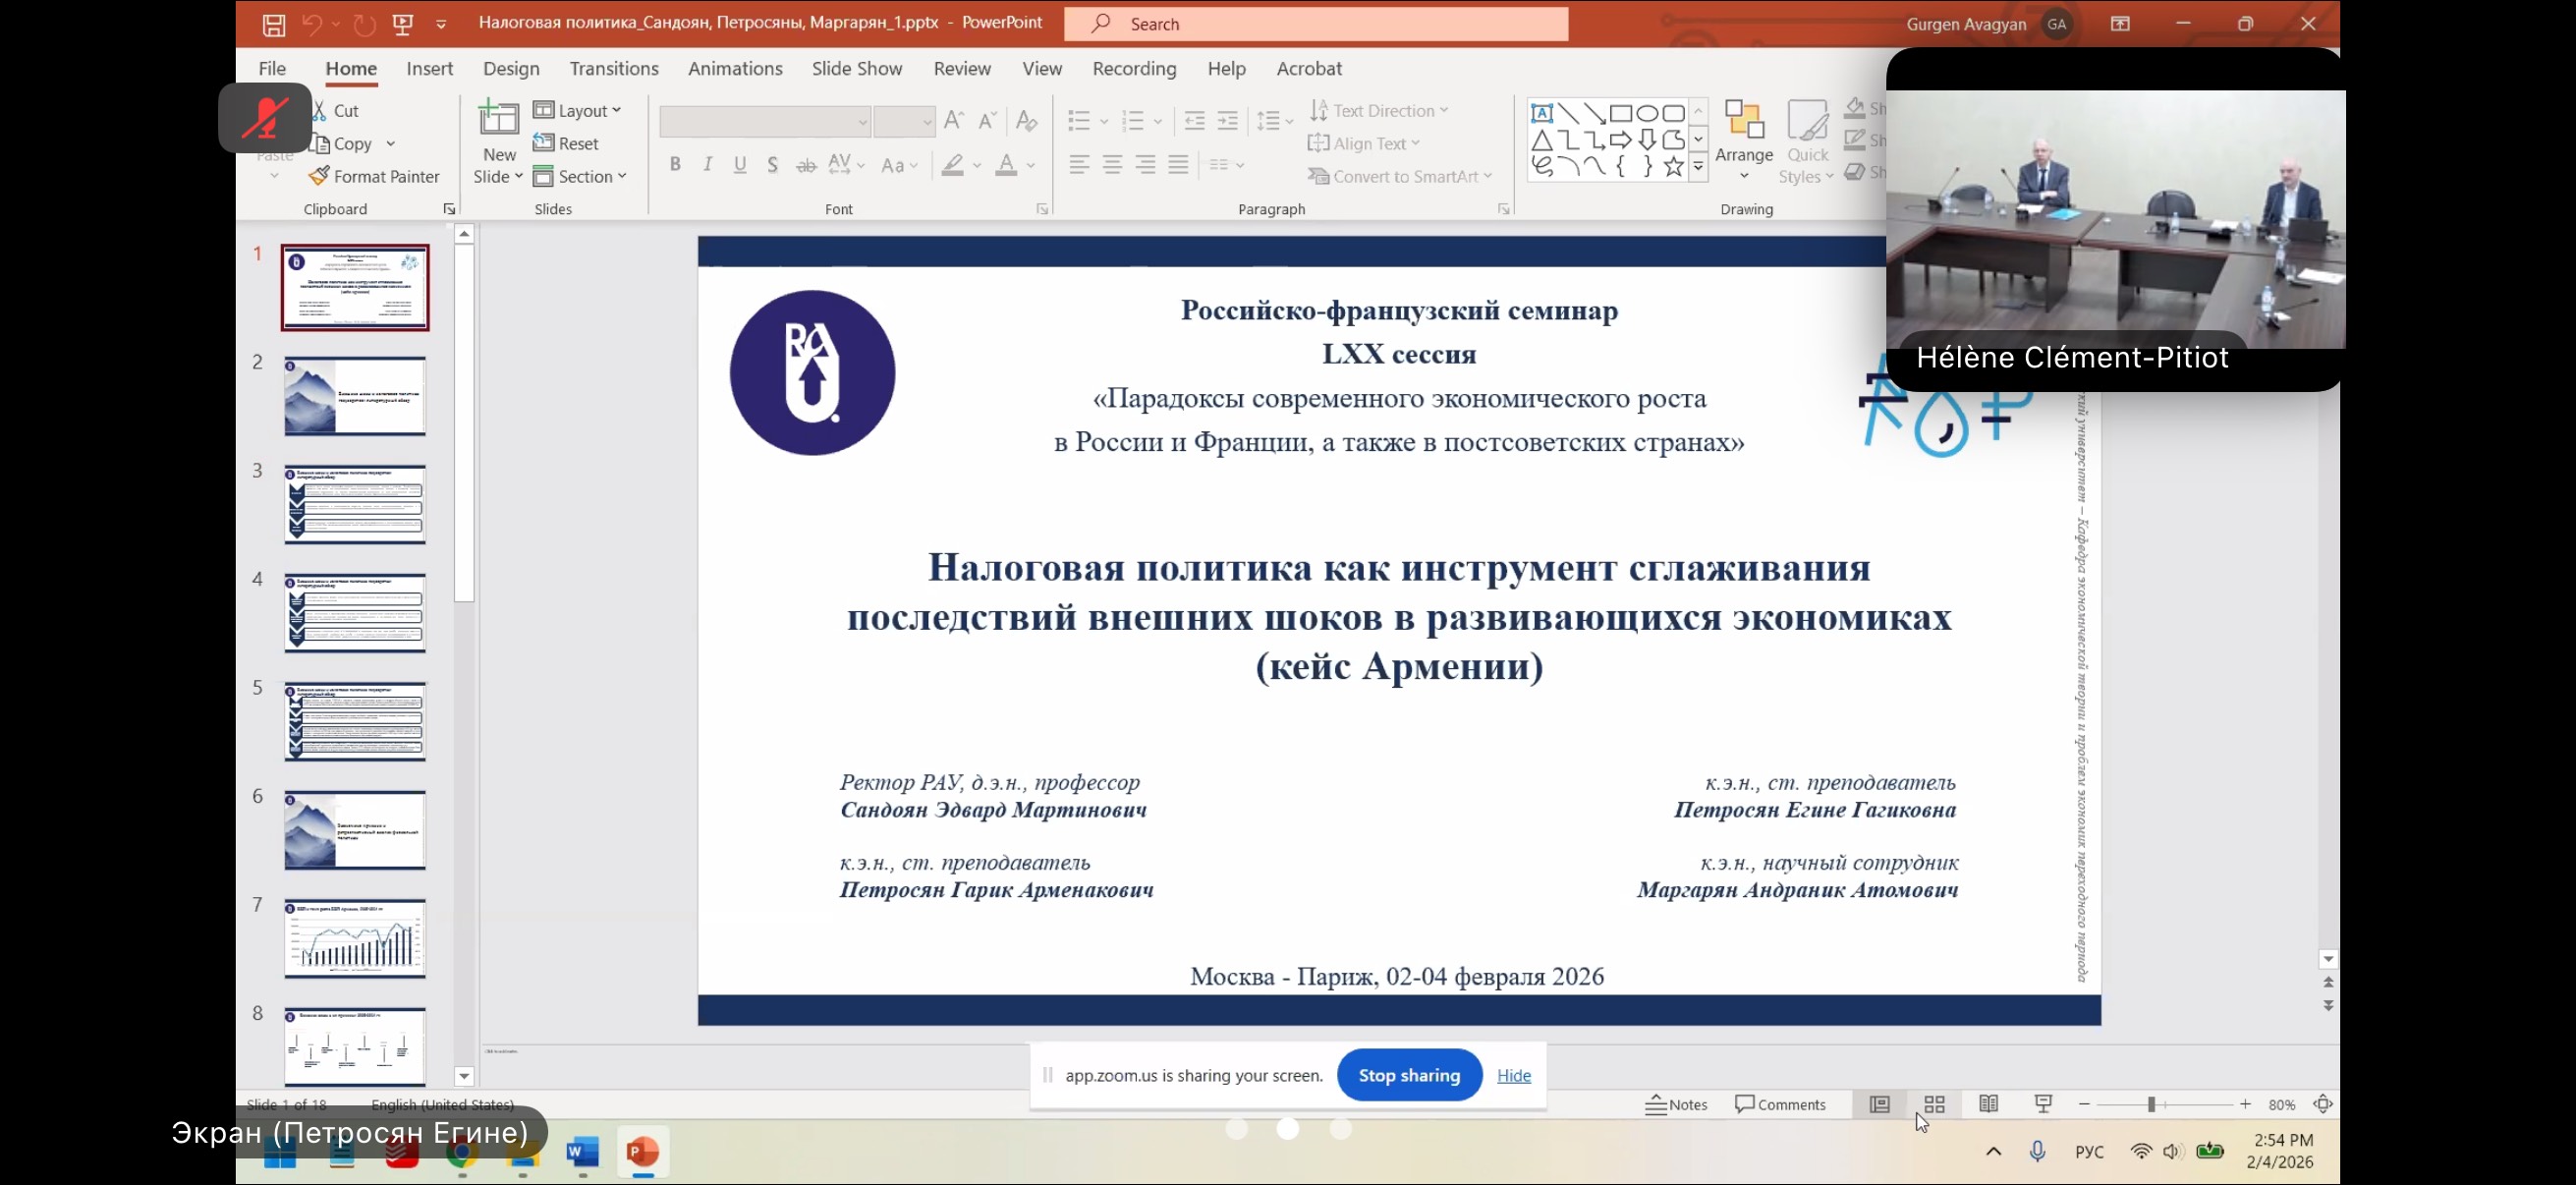Toggle the Comments pane
Viewport: 2576px width, 1185px height.
[1780, 1104]
